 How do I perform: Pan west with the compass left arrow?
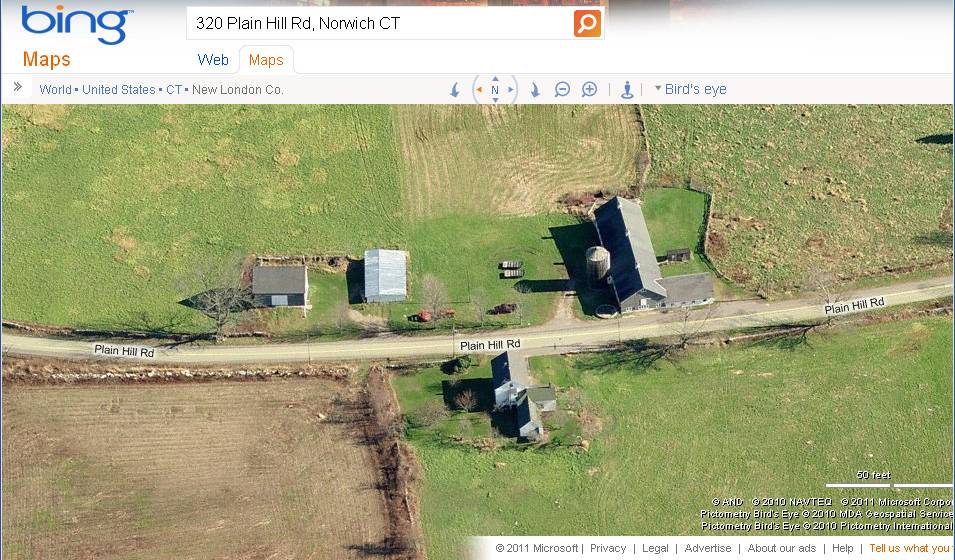(x=479, y=90)
